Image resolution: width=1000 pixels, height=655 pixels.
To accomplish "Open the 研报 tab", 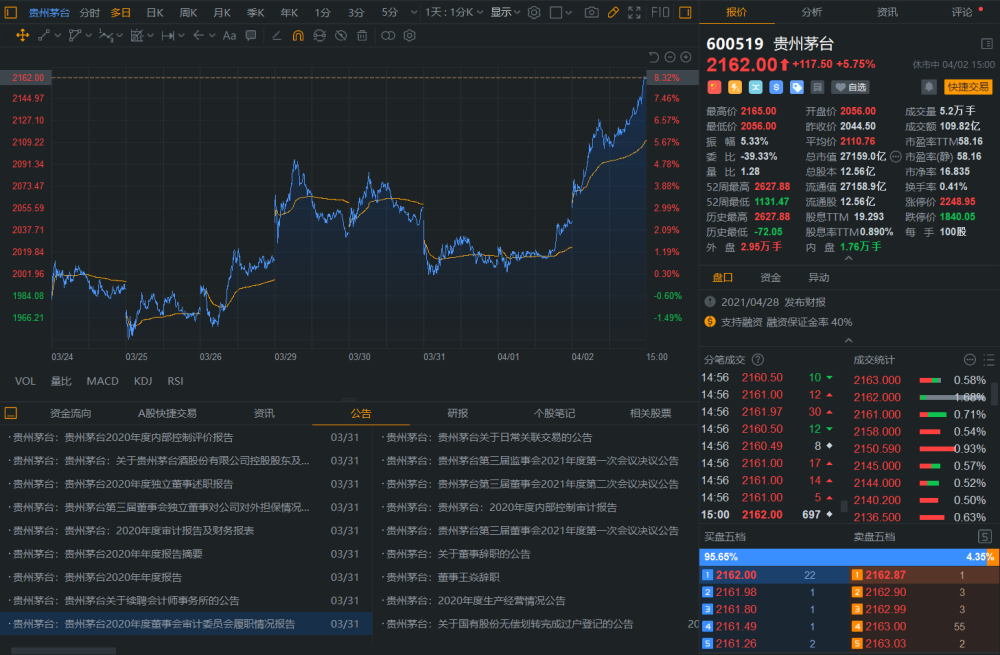I will [x=457, y=413].
